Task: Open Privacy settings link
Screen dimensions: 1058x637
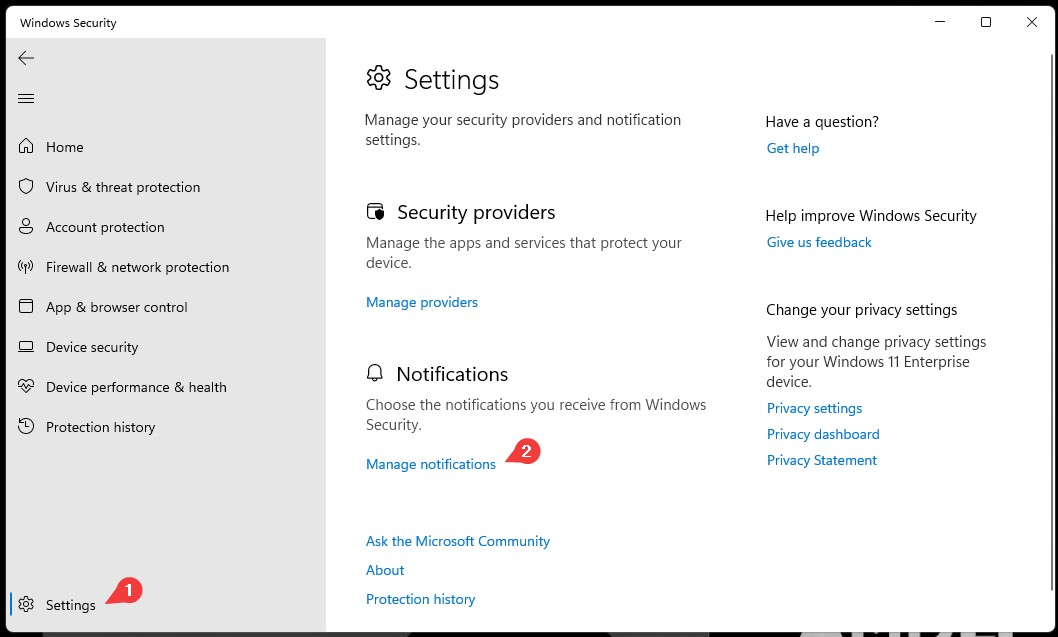Action: (x=814, y=408)
